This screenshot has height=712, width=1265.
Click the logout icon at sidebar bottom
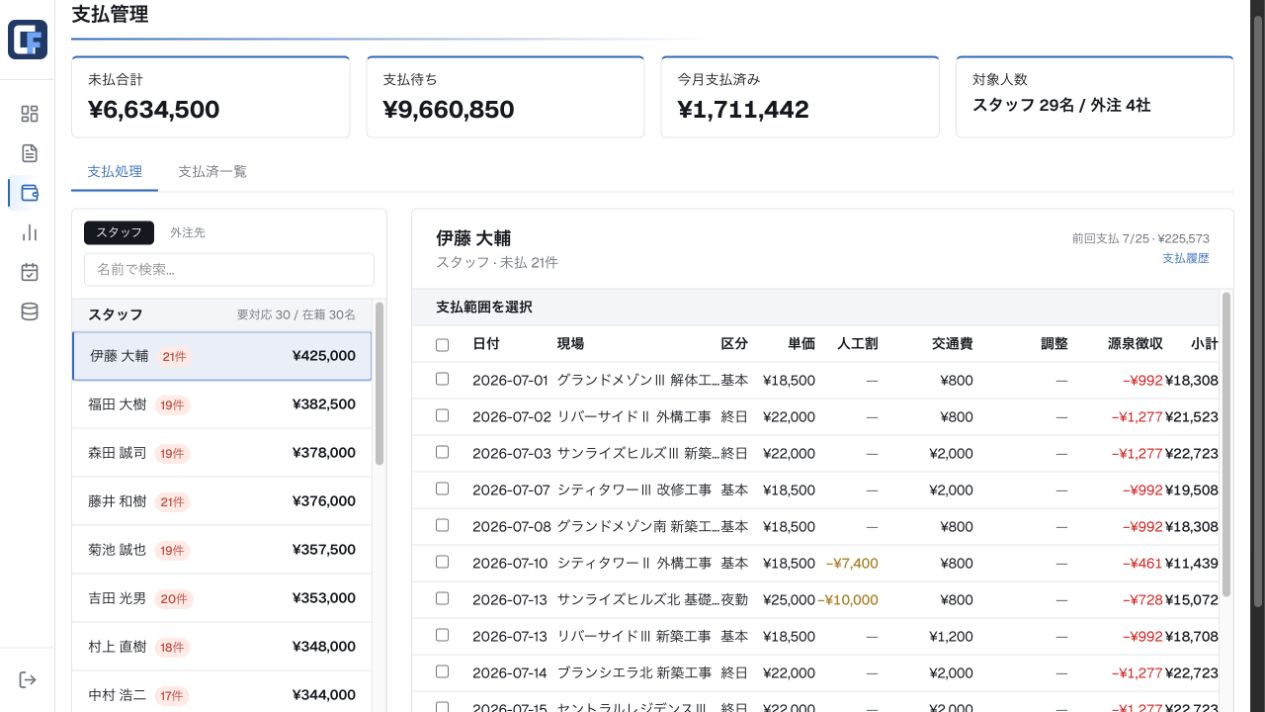pos(28,680)
